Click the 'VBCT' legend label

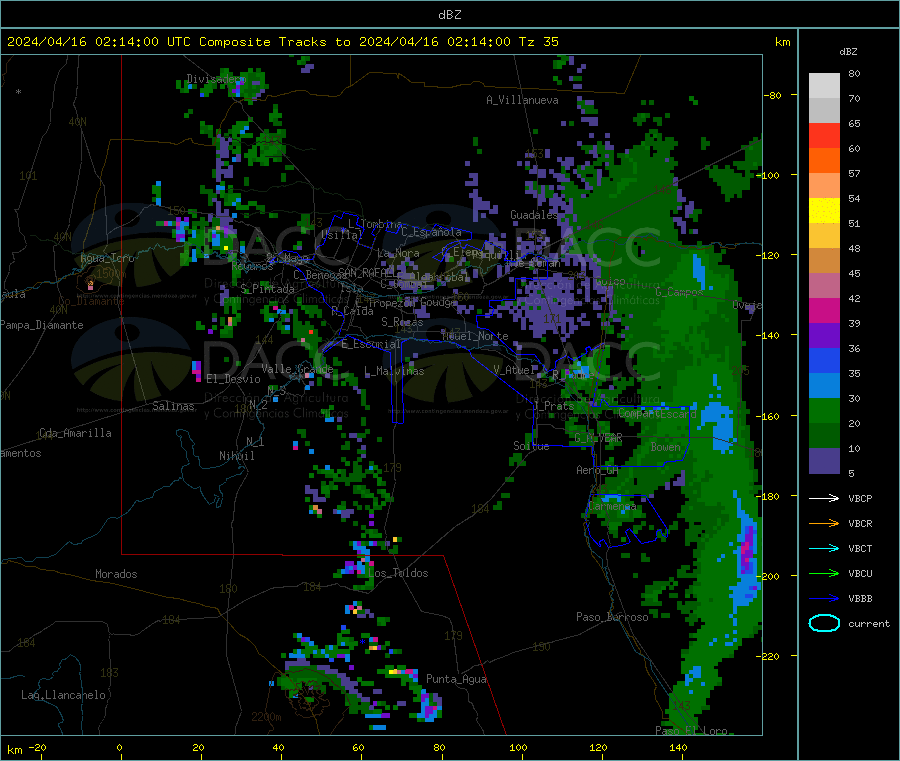coord(860,548)
